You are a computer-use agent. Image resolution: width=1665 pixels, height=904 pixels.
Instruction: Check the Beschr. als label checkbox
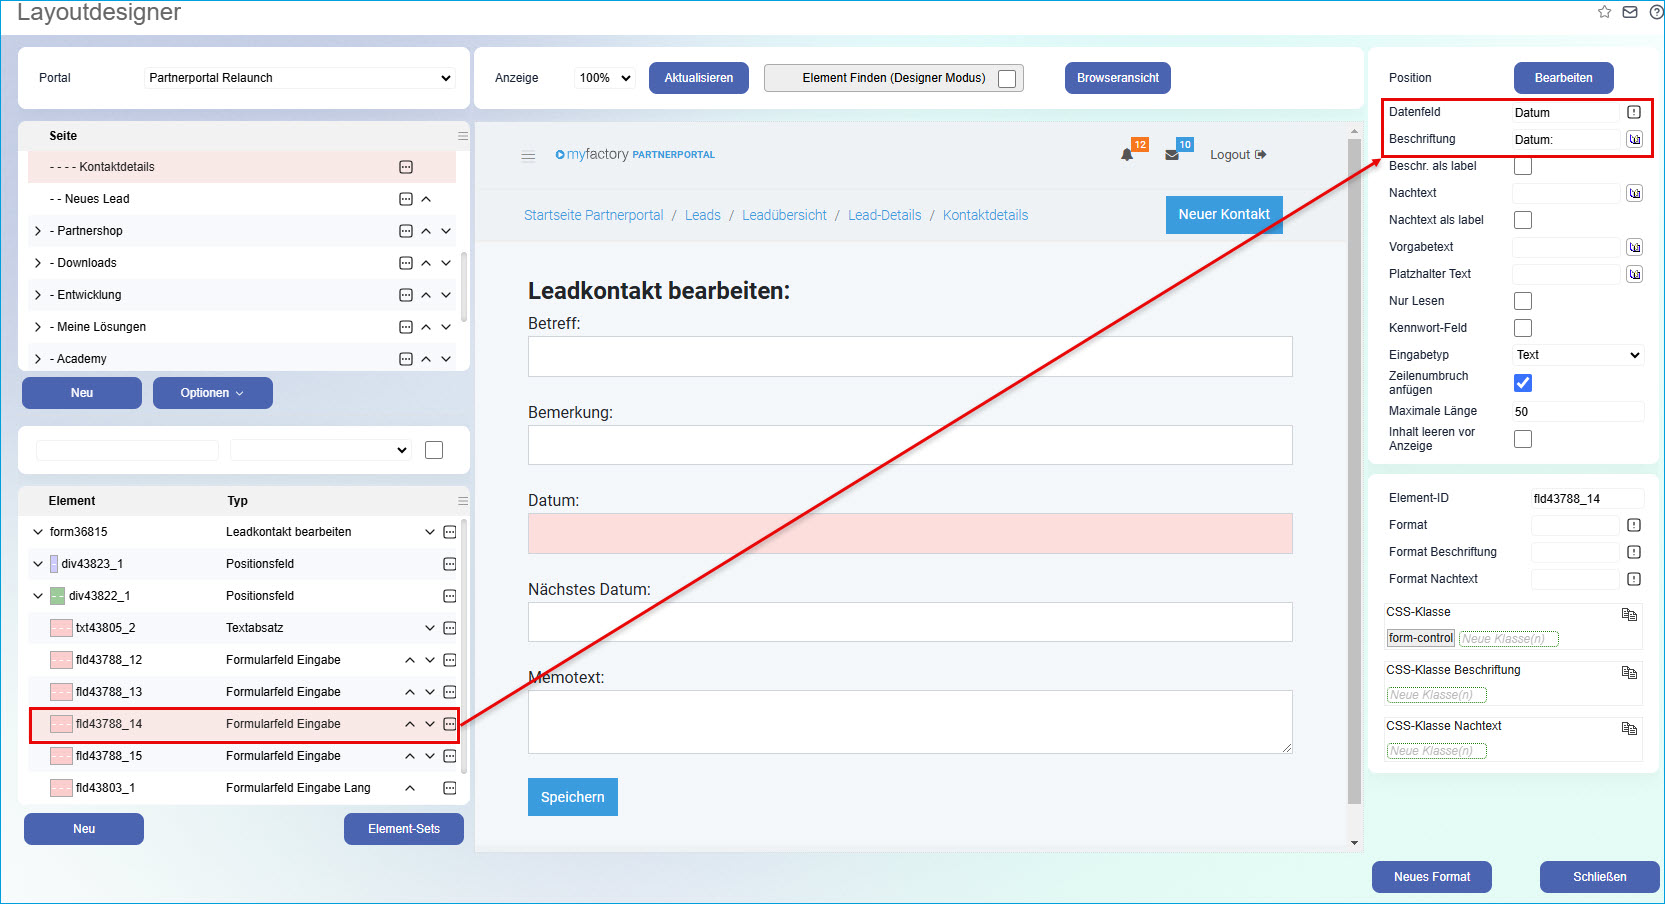(1523, 165)
